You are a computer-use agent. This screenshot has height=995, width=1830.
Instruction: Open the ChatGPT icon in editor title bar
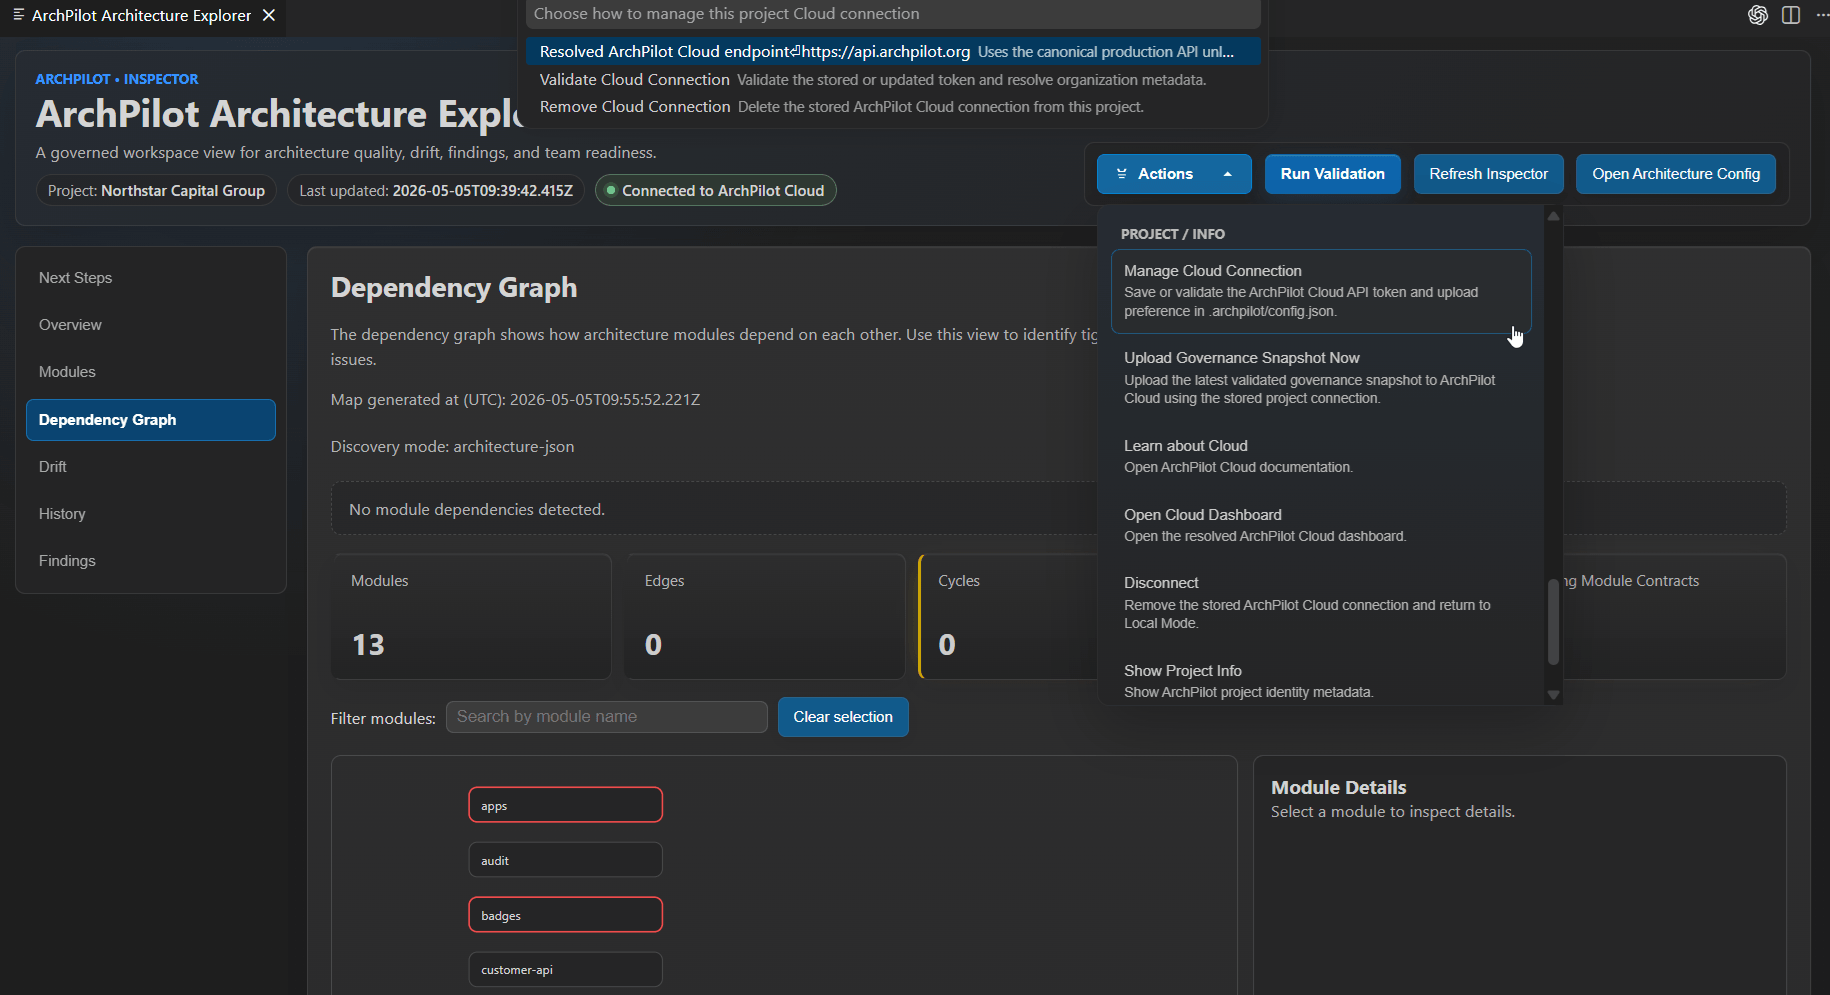[x=1757, y=15]
